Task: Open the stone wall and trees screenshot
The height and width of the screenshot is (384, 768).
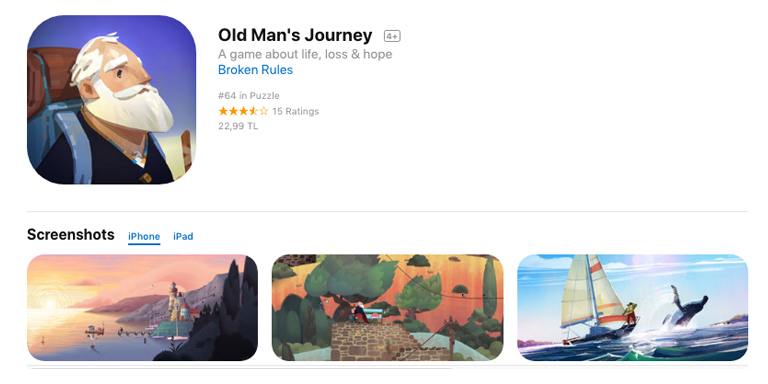Action: 387,308
